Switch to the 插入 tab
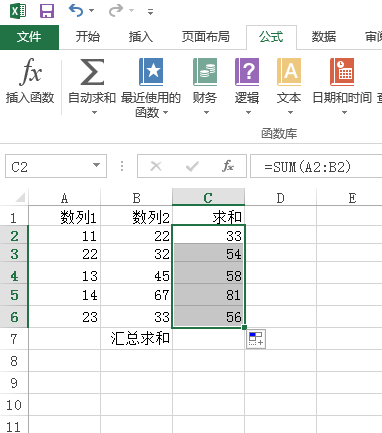Screen dimensions: 382x433 pos(141,37)
